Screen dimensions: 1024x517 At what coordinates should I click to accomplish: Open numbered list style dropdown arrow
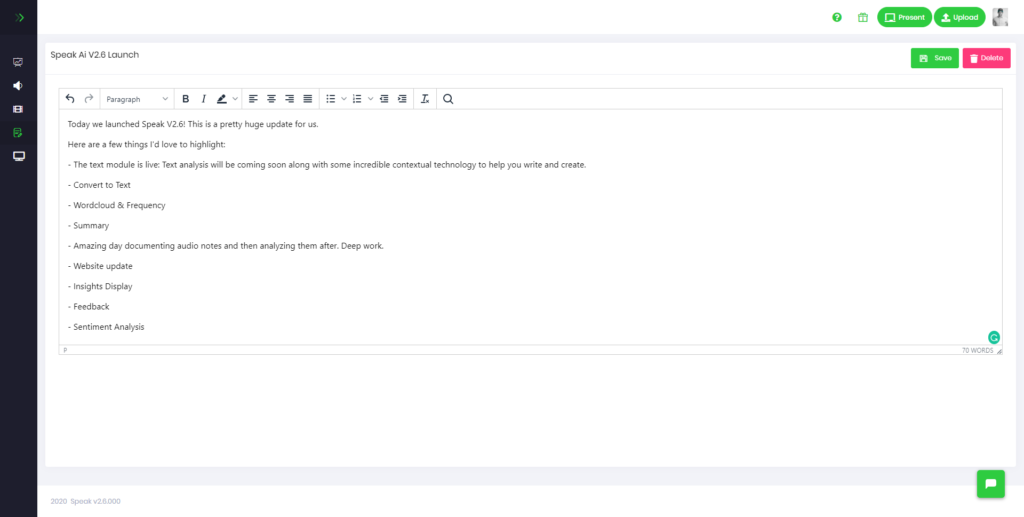point(370,99)
